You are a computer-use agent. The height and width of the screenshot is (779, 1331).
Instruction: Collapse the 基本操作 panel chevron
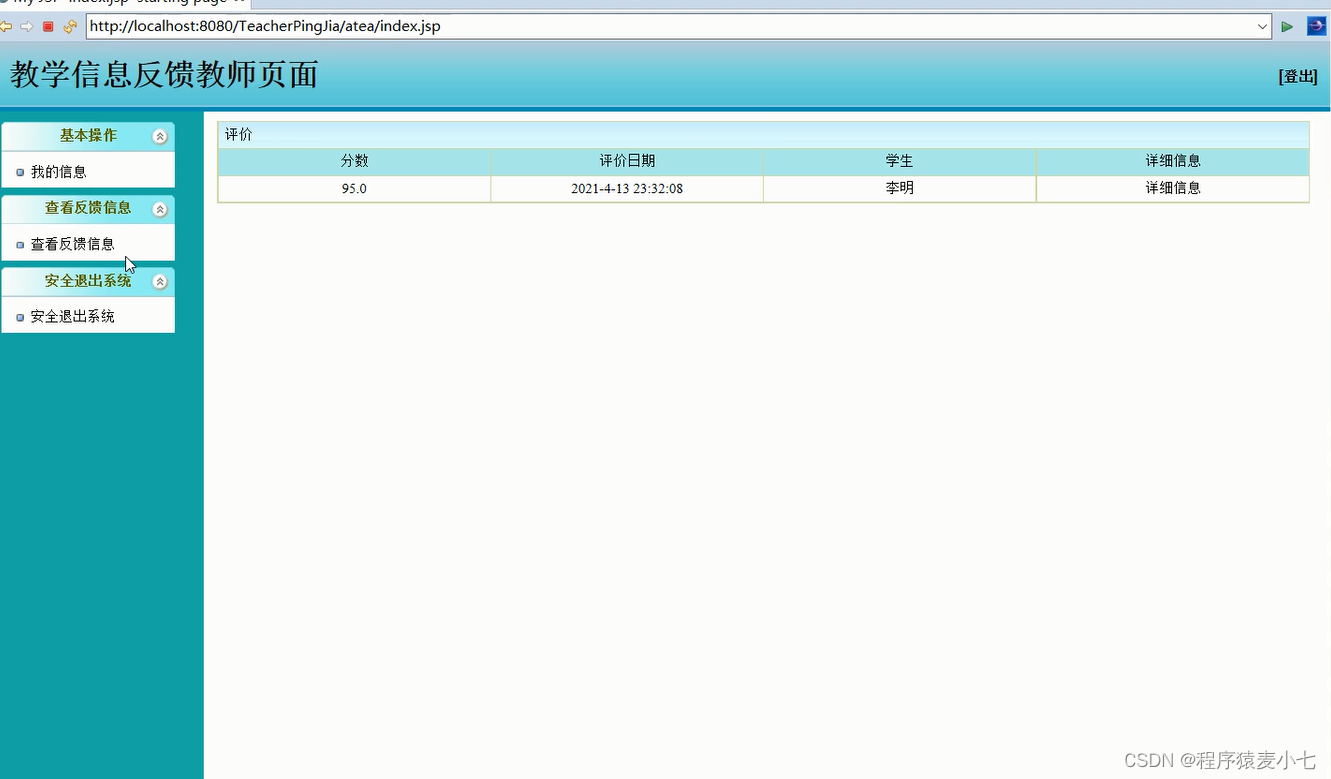(x=159, y=136)
